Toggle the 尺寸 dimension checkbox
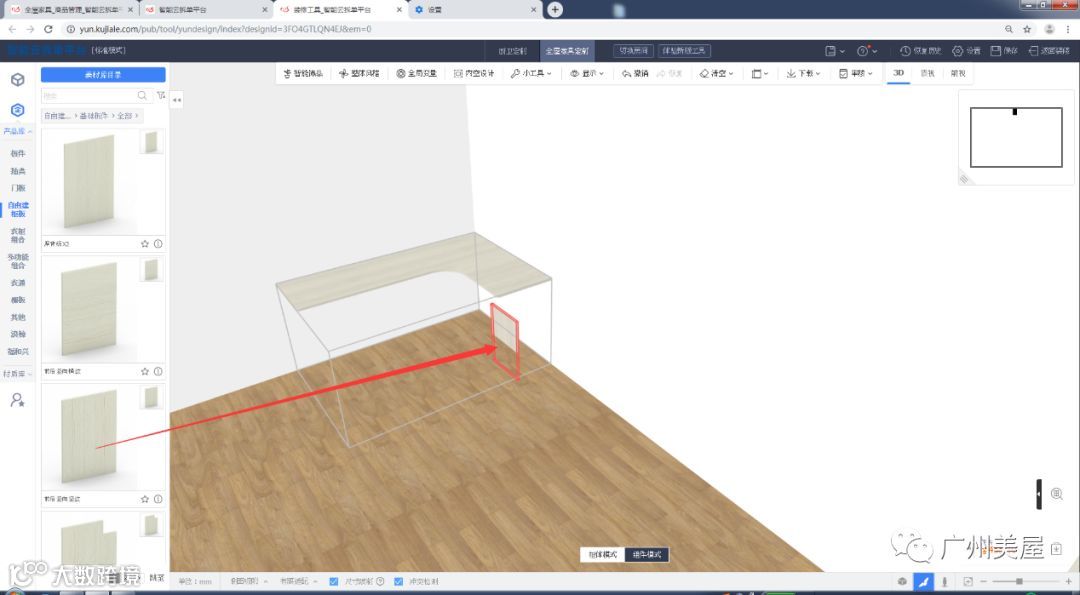The height and width of the screenshot is (595, 1080). coord(333,582)
